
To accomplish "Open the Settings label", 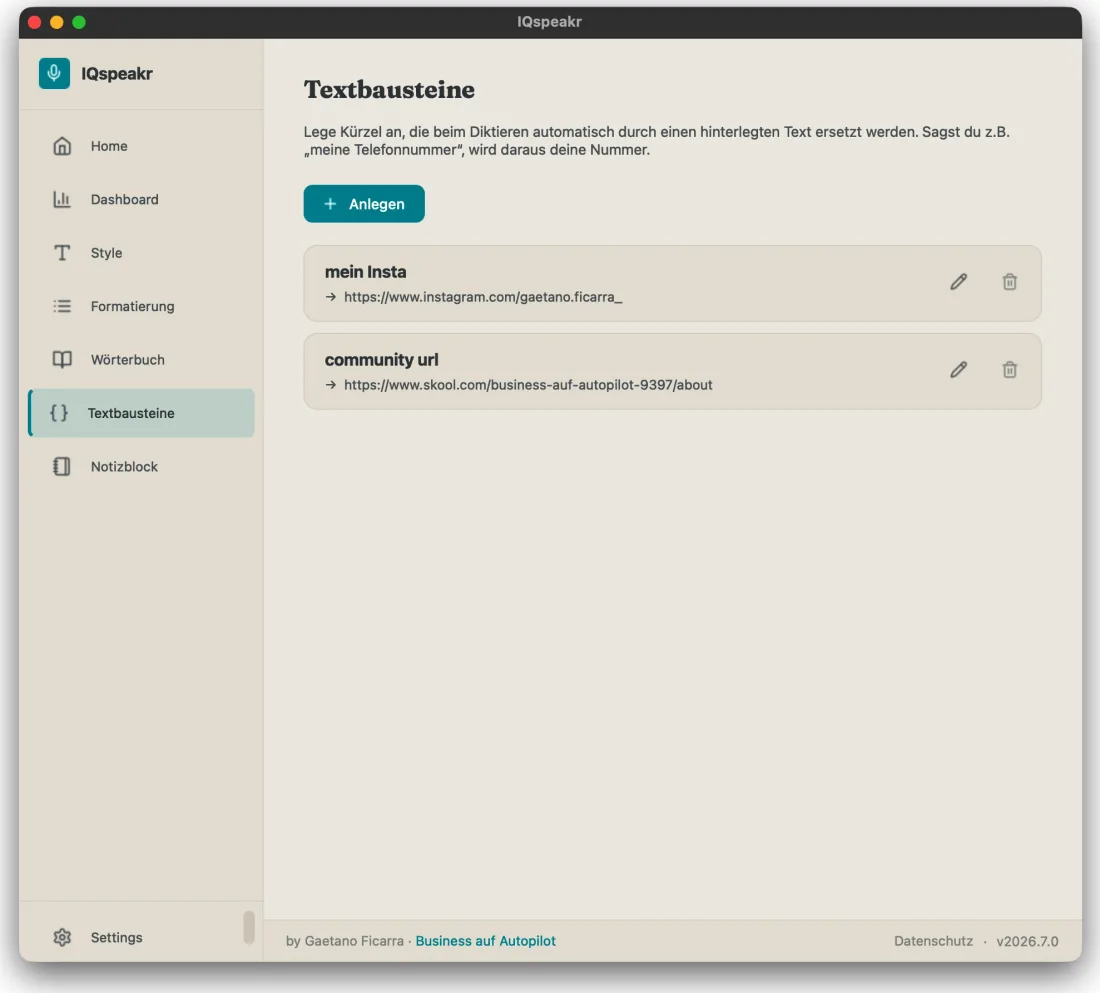I will click(x=116, y=937).
